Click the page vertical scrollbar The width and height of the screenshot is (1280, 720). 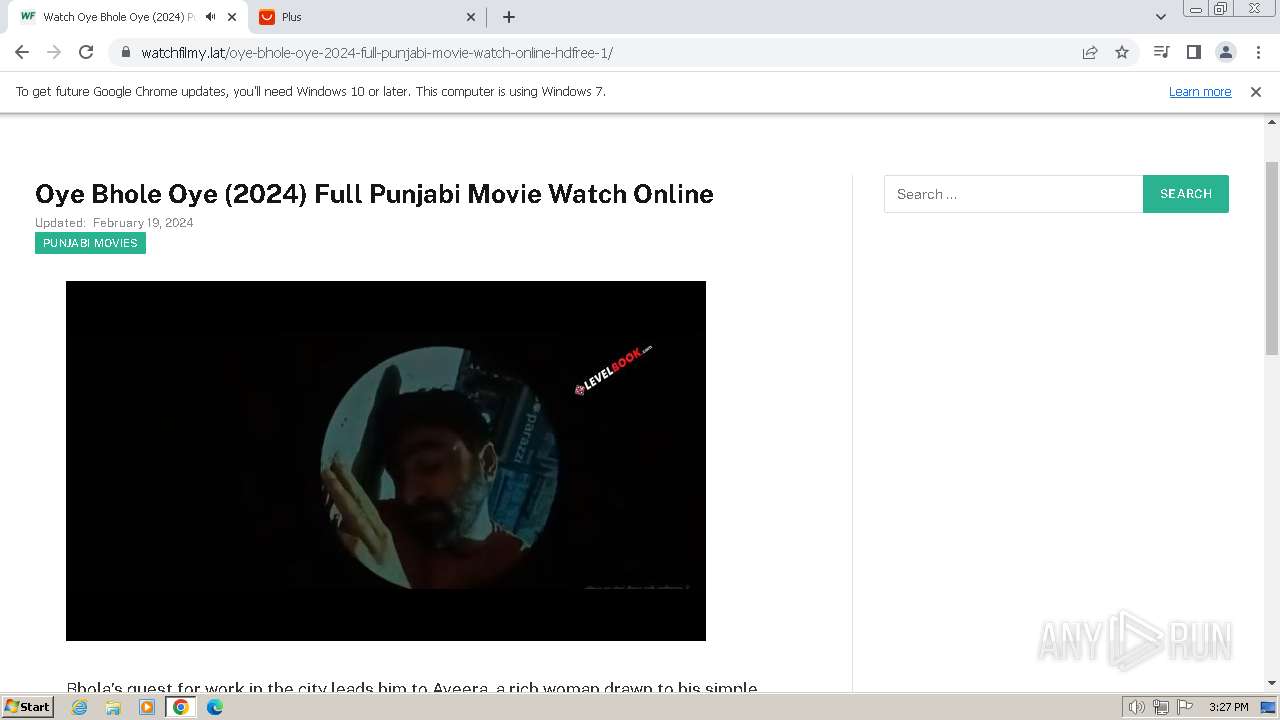(x=1272, y=258)
